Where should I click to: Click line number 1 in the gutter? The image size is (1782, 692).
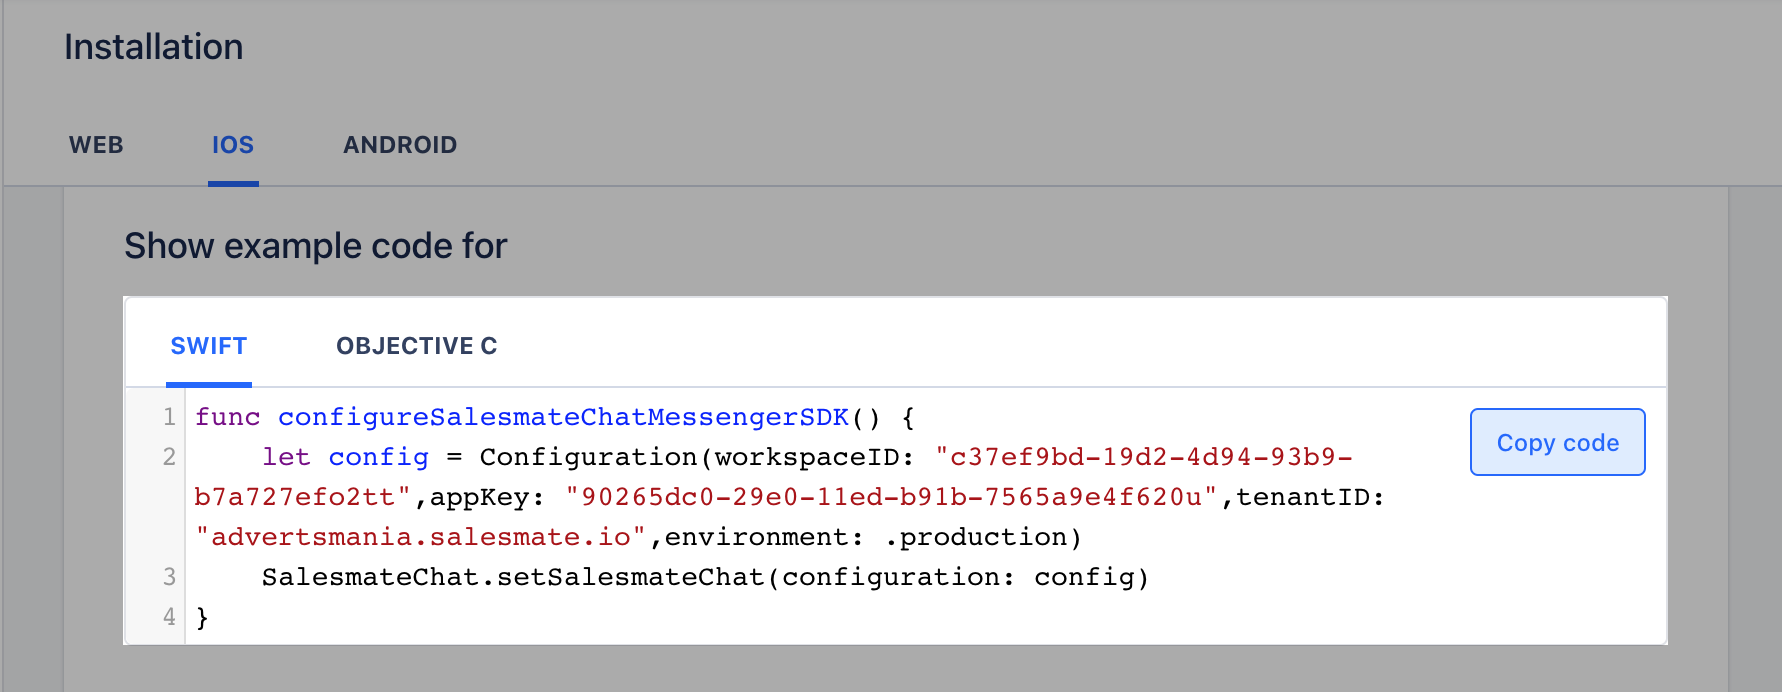(x=169, y=417)
